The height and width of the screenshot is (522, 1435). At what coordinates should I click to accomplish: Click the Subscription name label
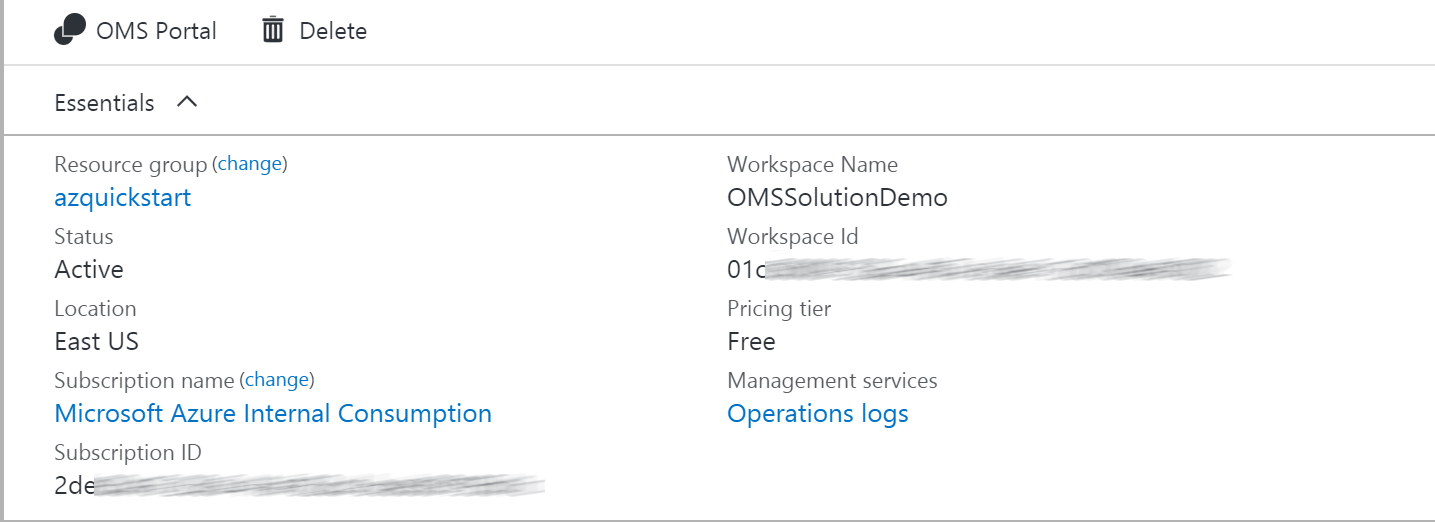144,381
